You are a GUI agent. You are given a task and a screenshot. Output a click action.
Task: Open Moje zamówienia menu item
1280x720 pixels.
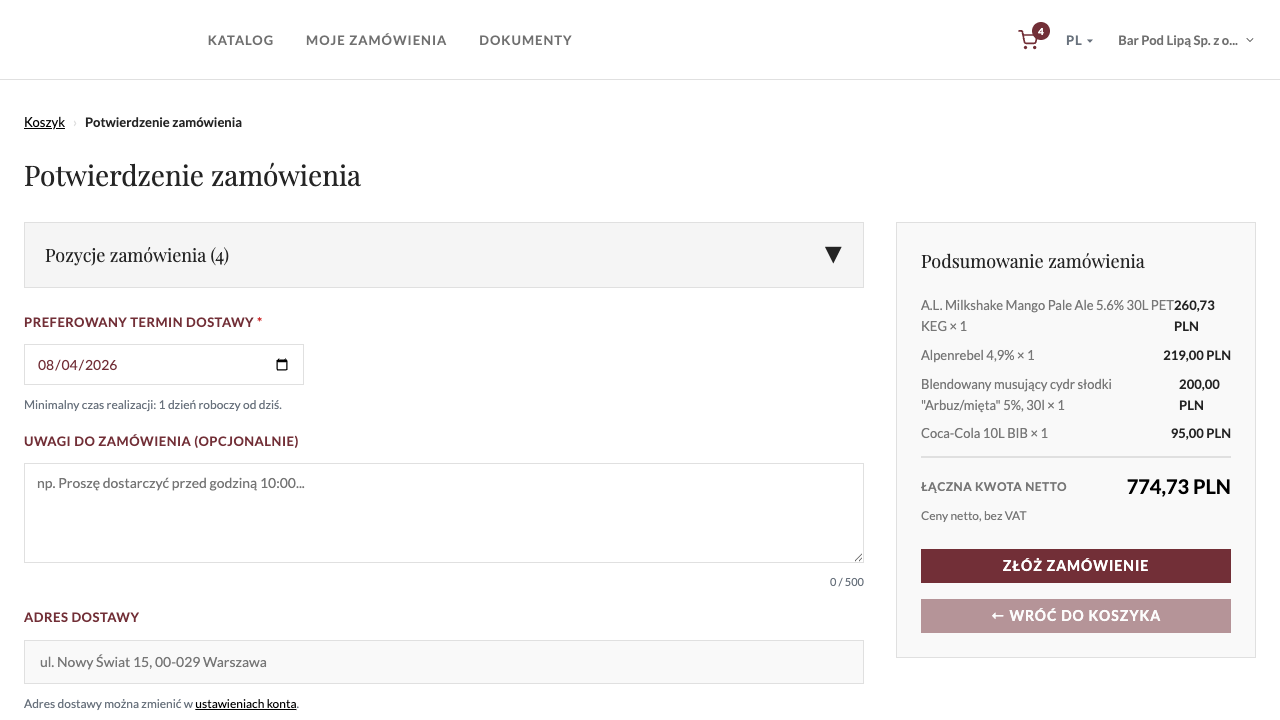tap(376, 40)
